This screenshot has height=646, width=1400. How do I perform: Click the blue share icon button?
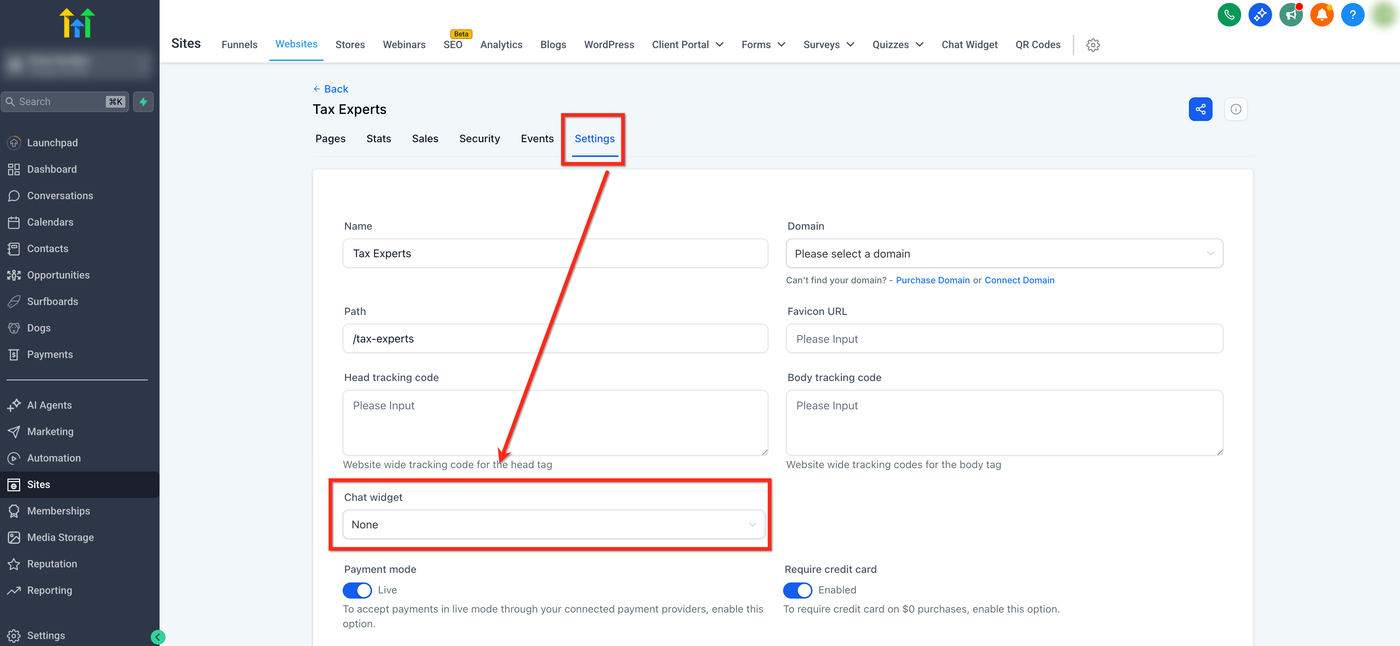click(1200, 109)
